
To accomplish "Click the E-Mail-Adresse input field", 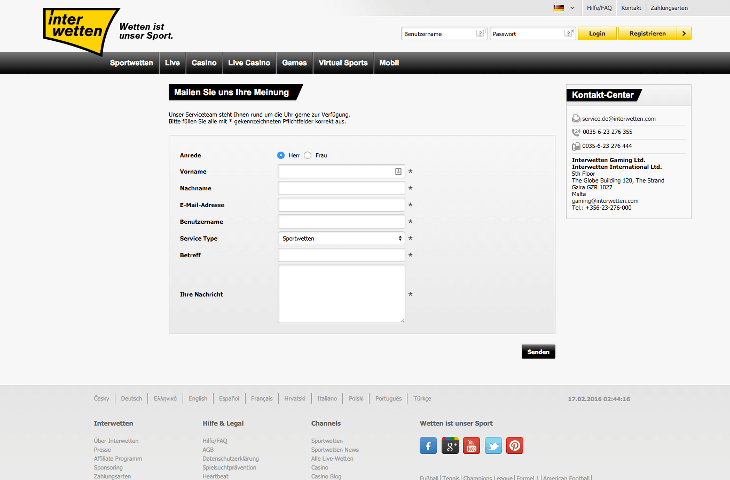I will point(341,205).
